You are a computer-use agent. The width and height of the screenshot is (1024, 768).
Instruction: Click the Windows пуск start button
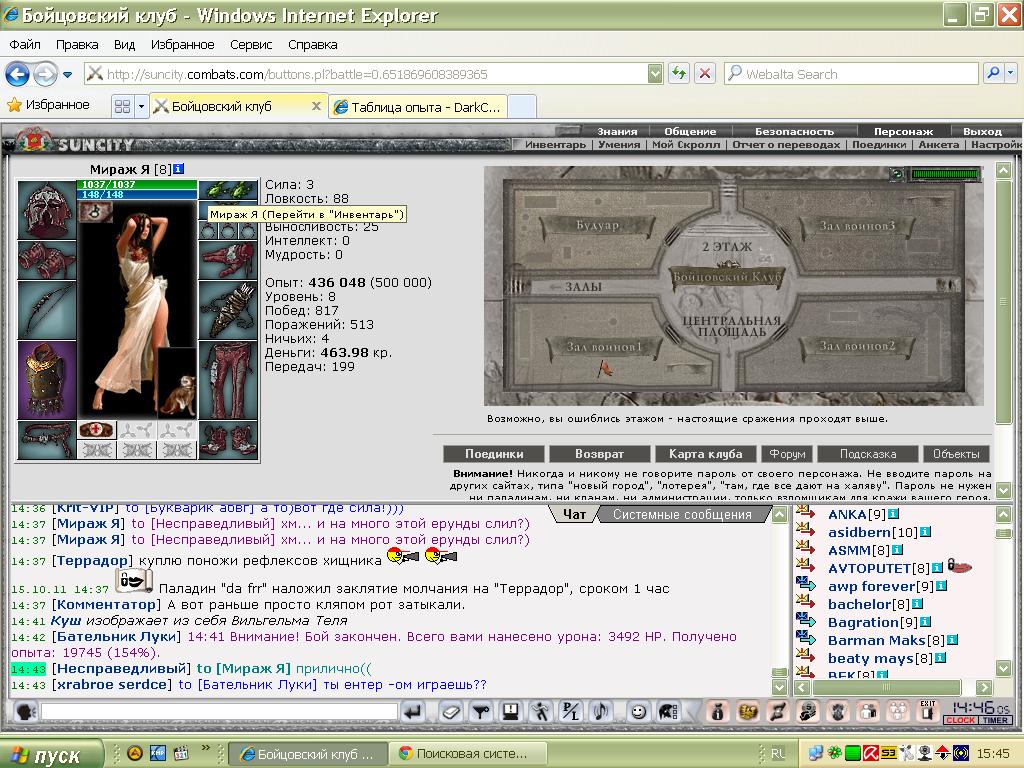(51, 754)
